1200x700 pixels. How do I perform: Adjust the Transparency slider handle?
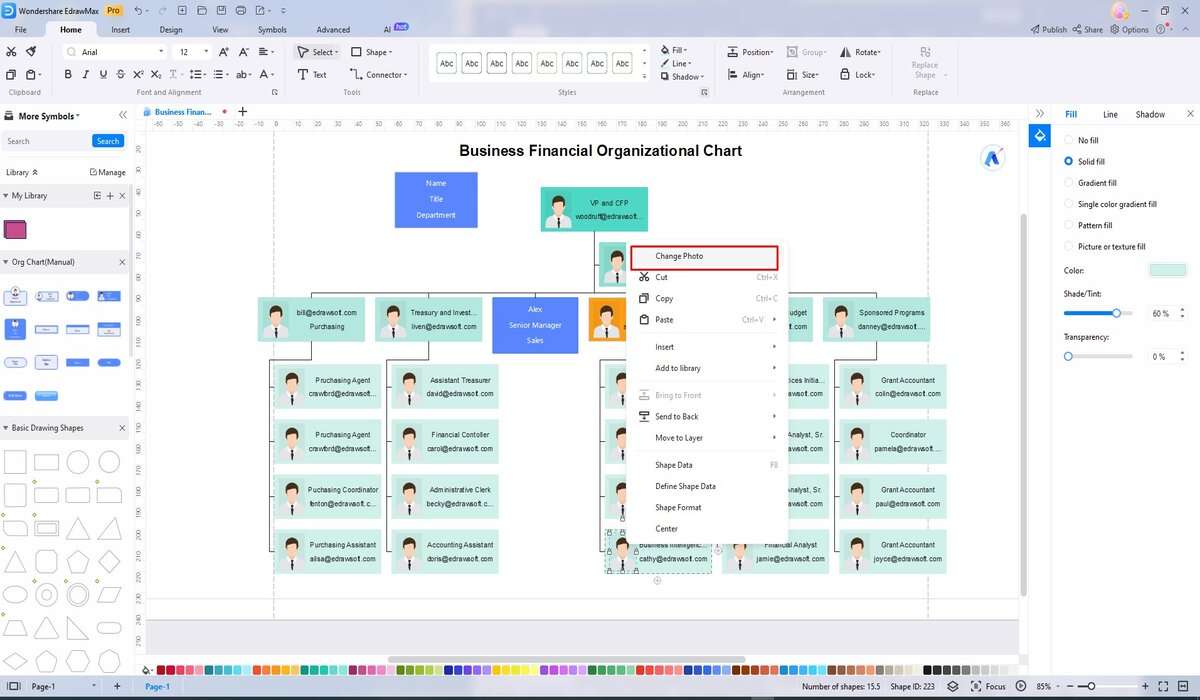coord(1068,356)
